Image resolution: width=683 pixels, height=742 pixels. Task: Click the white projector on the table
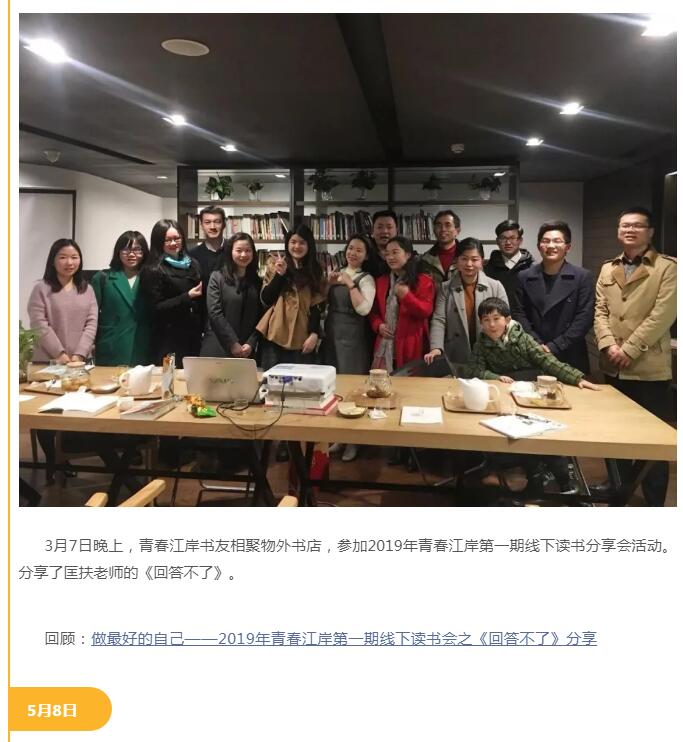[300, 381]
